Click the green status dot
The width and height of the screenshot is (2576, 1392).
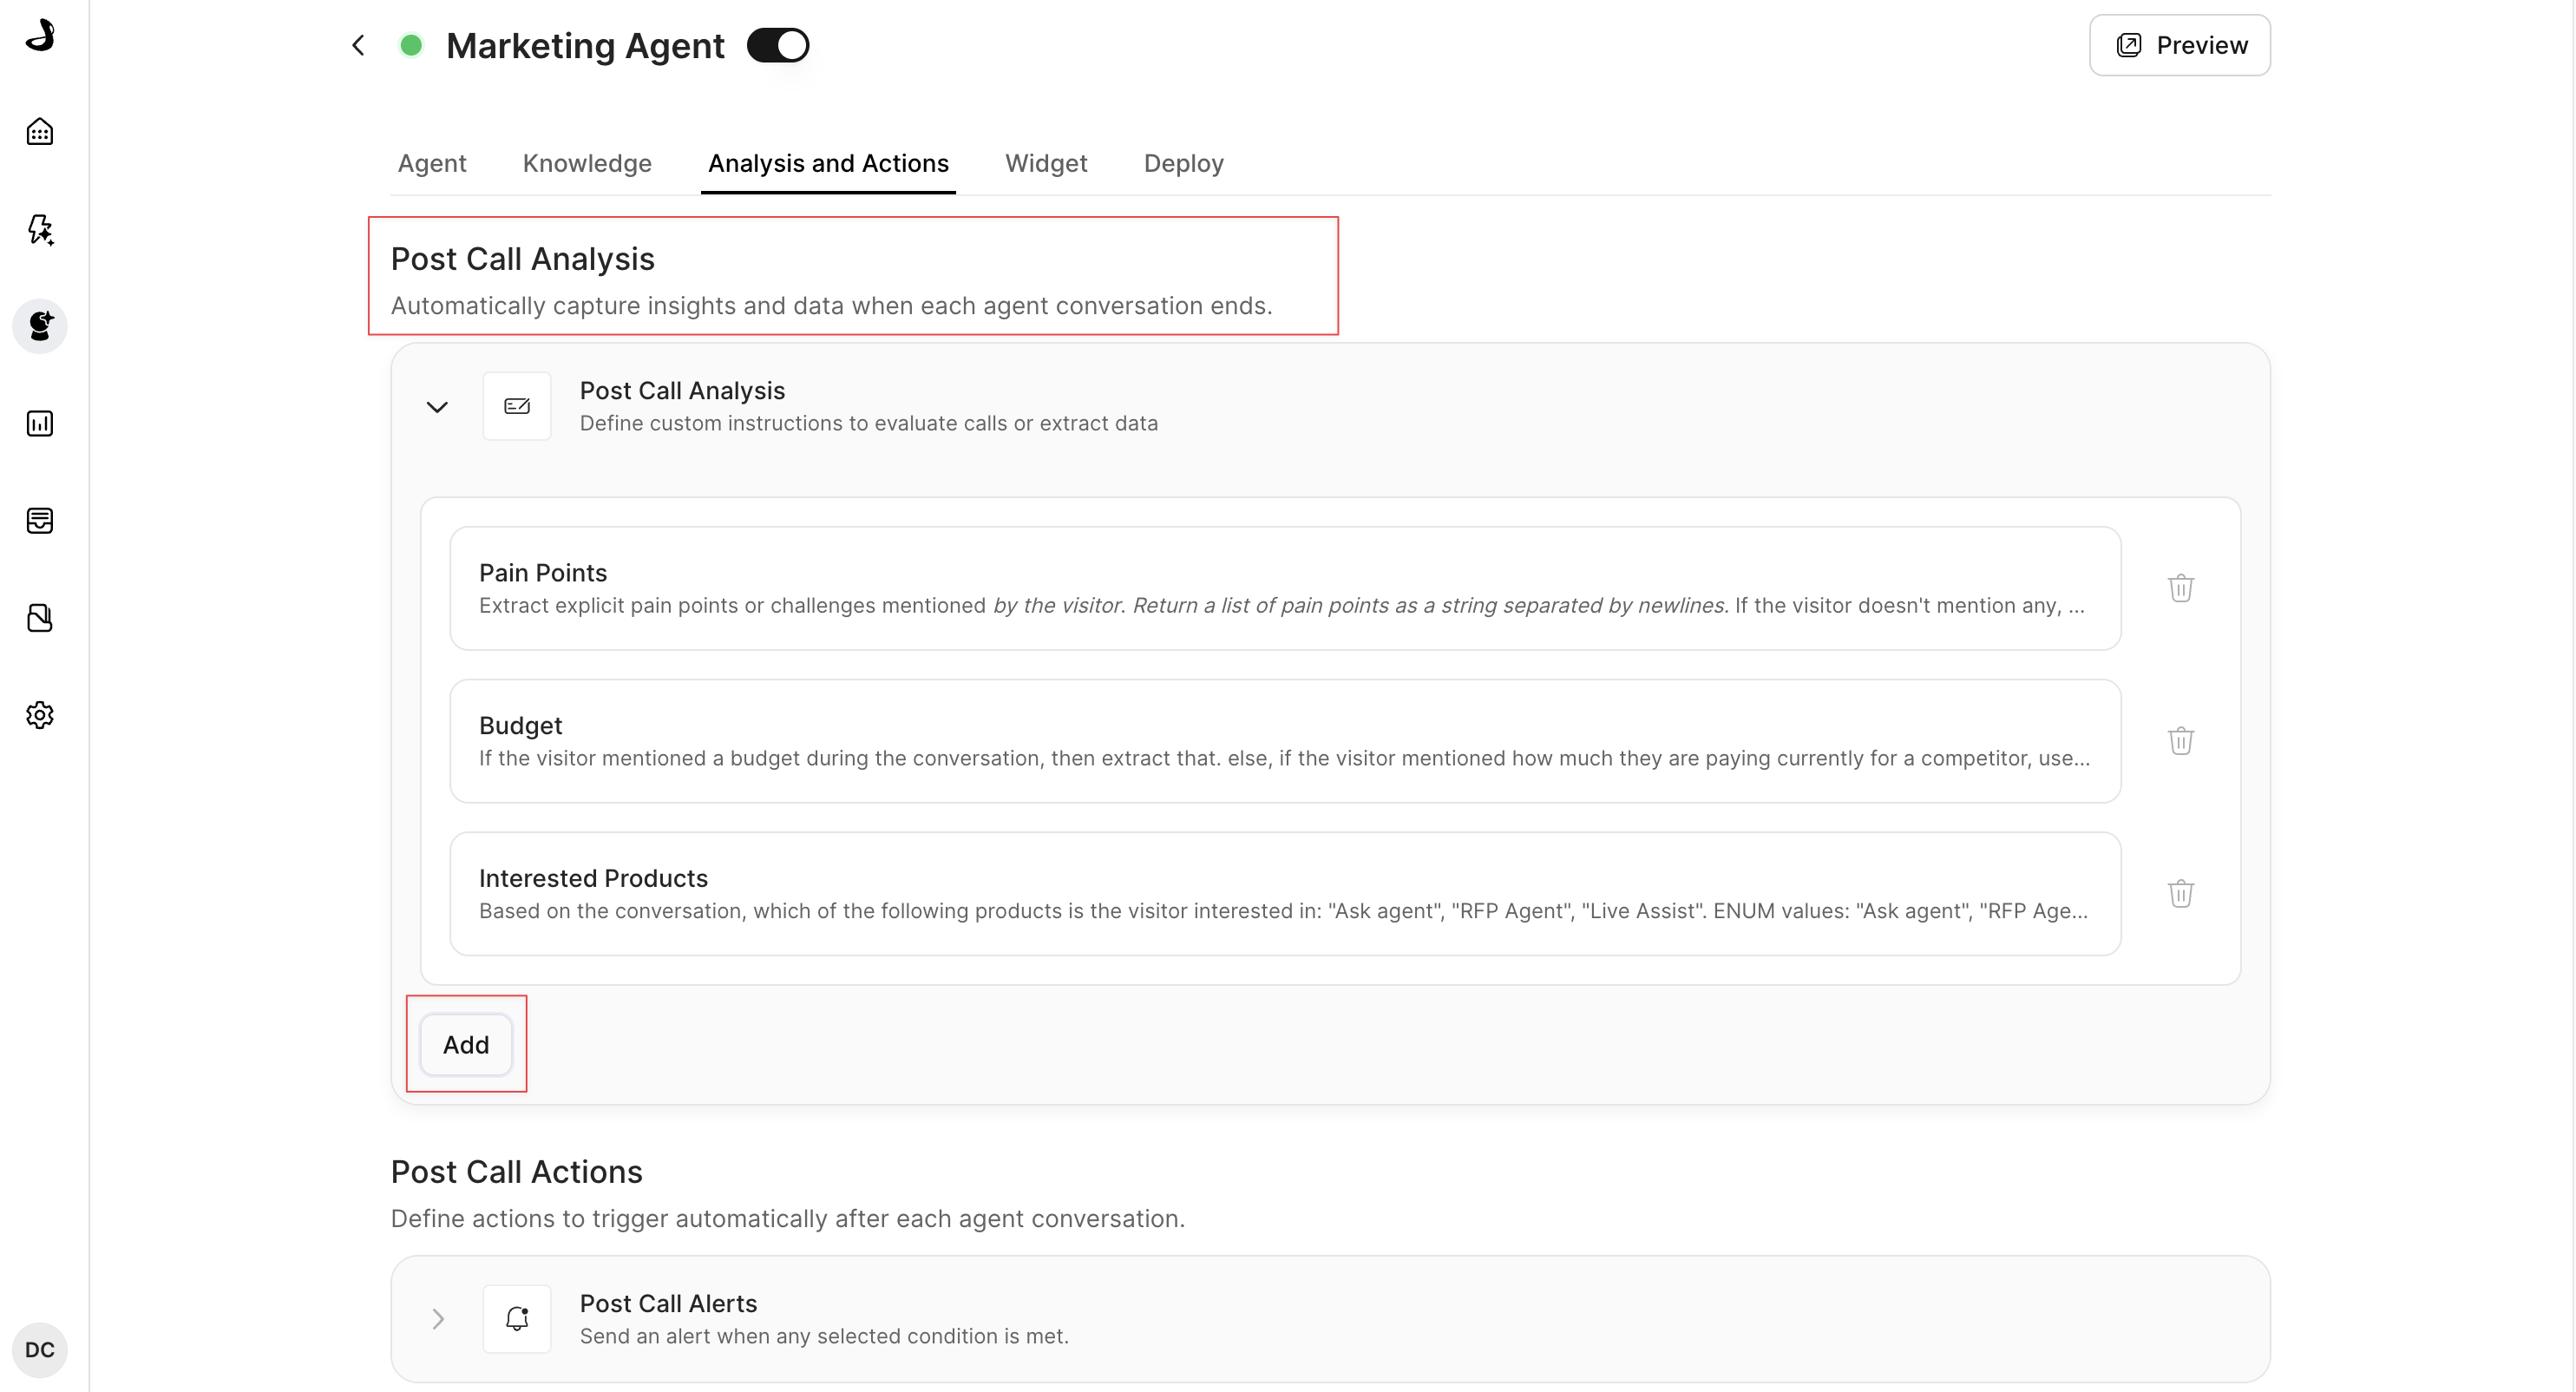coord(411,46)
